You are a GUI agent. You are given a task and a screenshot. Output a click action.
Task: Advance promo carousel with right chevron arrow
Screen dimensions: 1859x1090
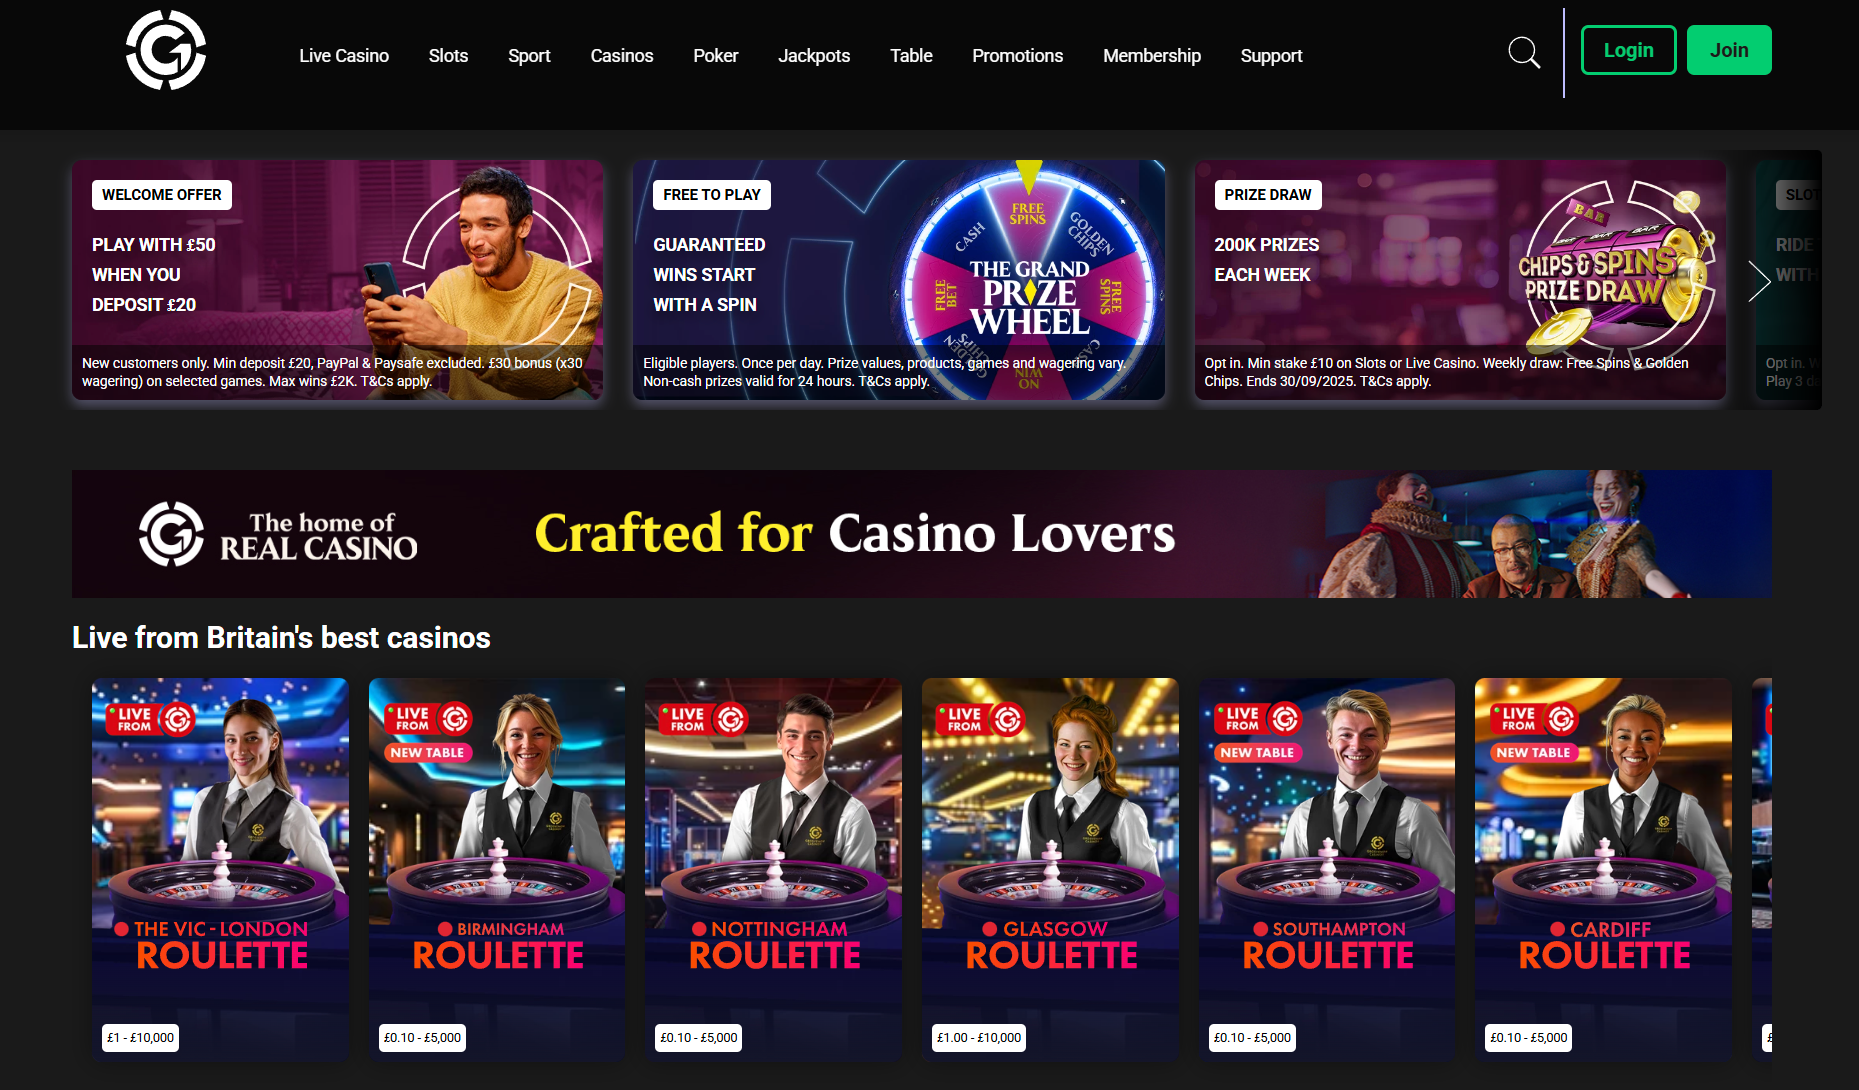coord(1759,280)
